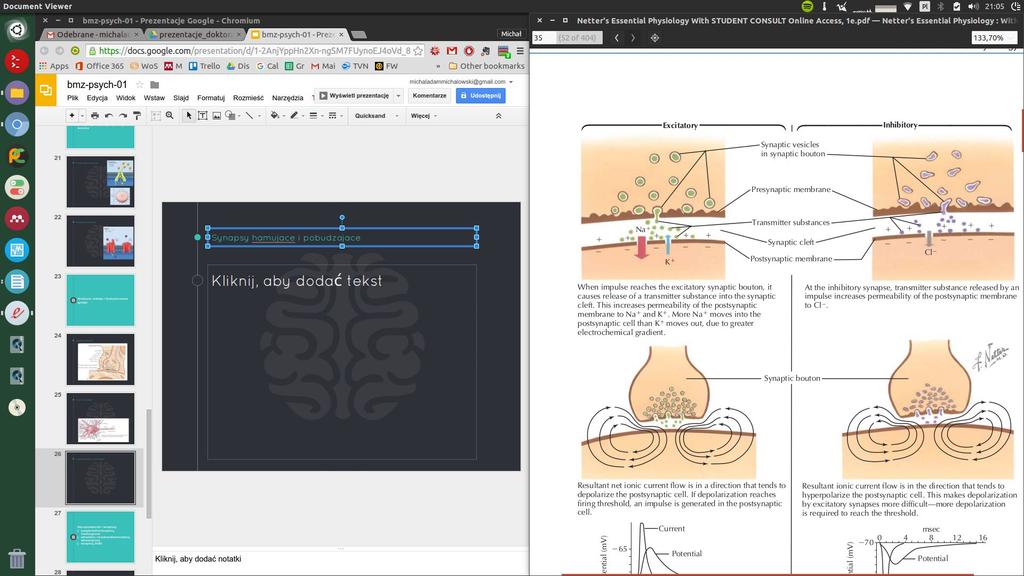Image resolution: width=1024 pixels, height=576 pixels.
Task: Open the account email dropdown
Action: [461, 82]
